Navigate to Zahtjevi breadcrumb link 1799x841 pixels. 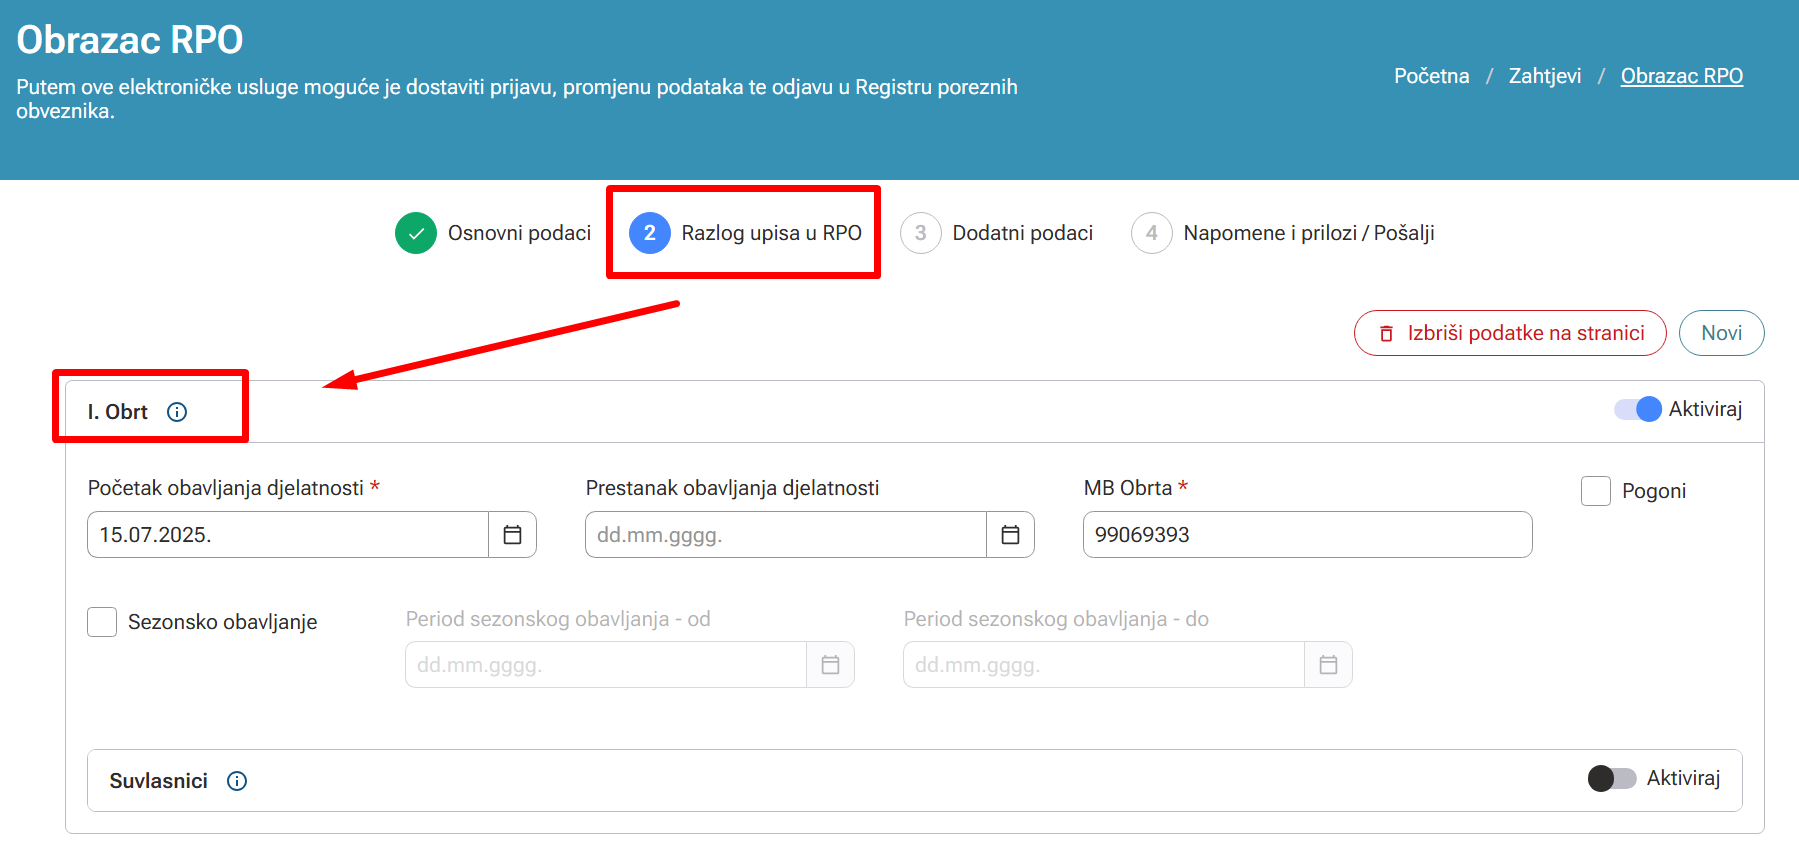tap(1544, 76)
